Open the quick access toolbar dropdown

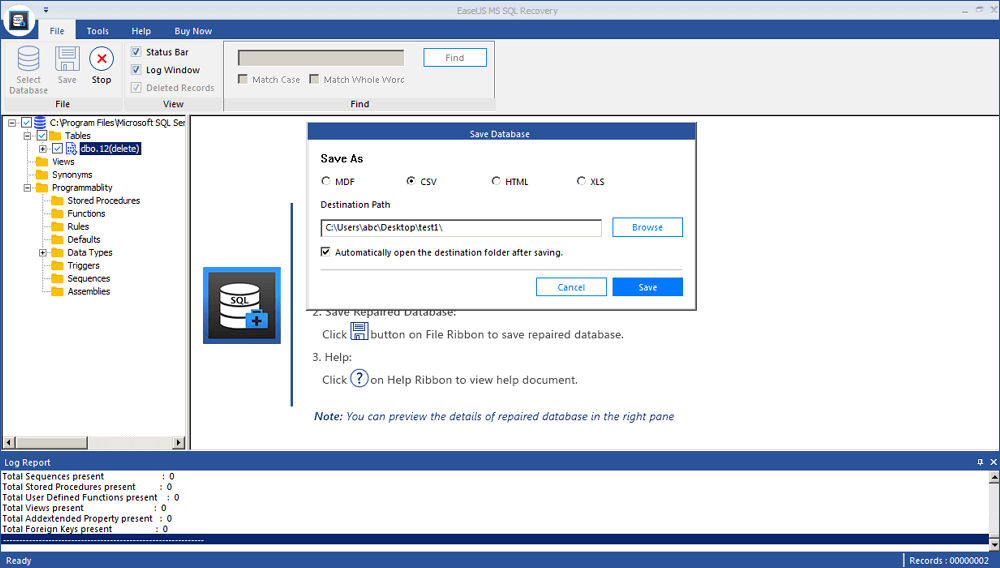click(46, 10)
